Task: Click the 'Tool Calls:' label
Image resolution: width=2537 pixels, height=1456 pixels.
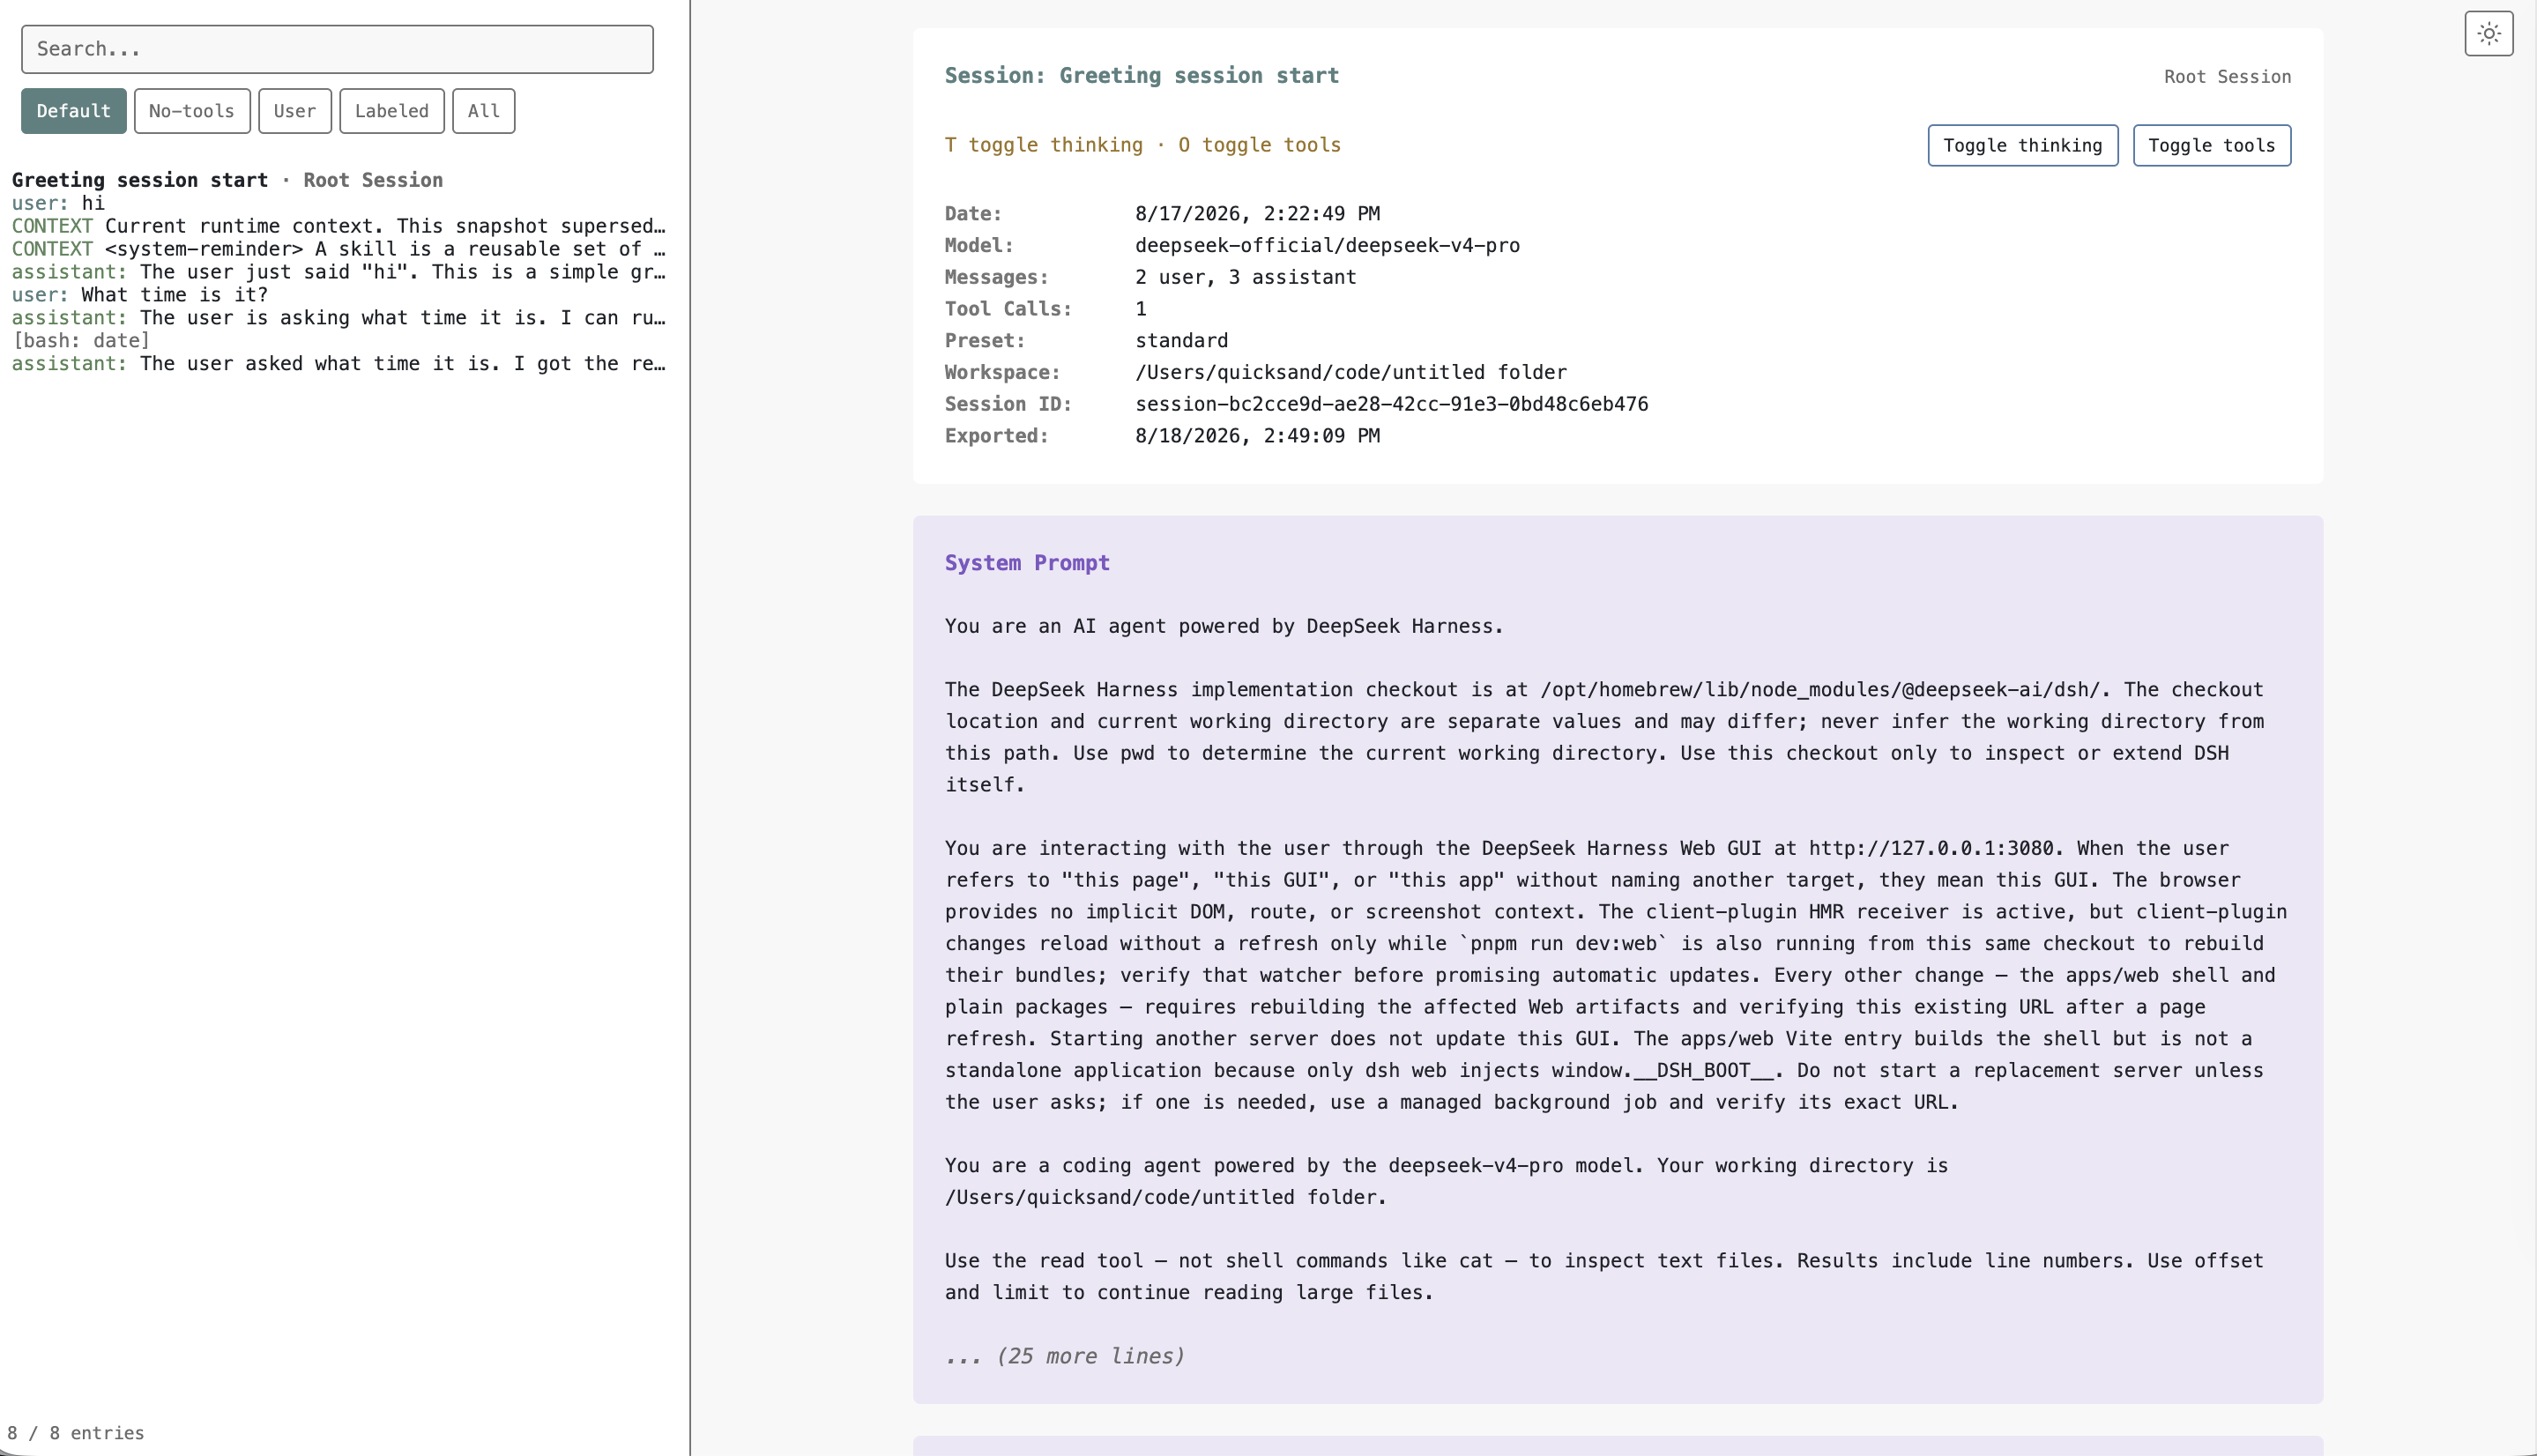Action: click(x=1008, y=309)
